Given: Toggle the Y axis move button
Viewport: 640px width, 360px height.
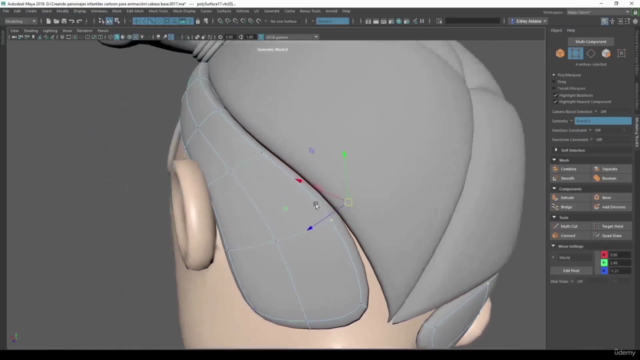Looking at the screenshot, I should click(x=604, y=263).
